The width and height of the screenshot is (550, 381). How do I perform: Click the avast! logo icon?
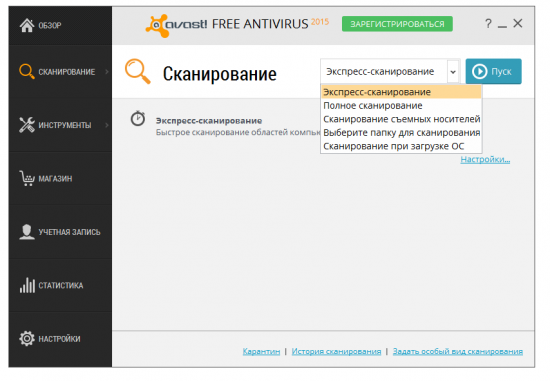pyautogui.click(x=157, y=25)
